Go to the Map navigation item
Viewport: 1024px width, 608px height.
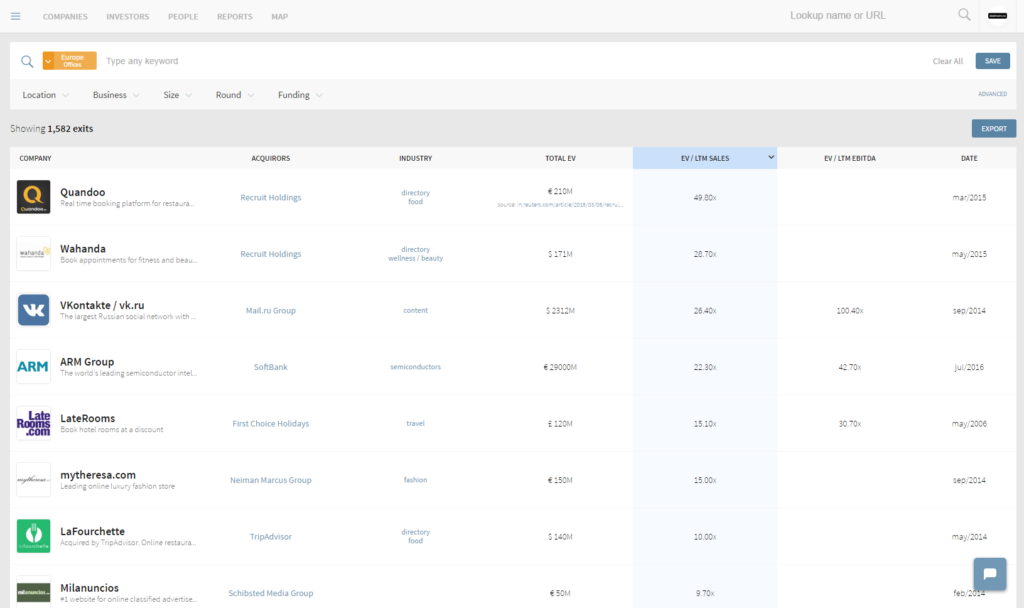(x=279, y=17)
